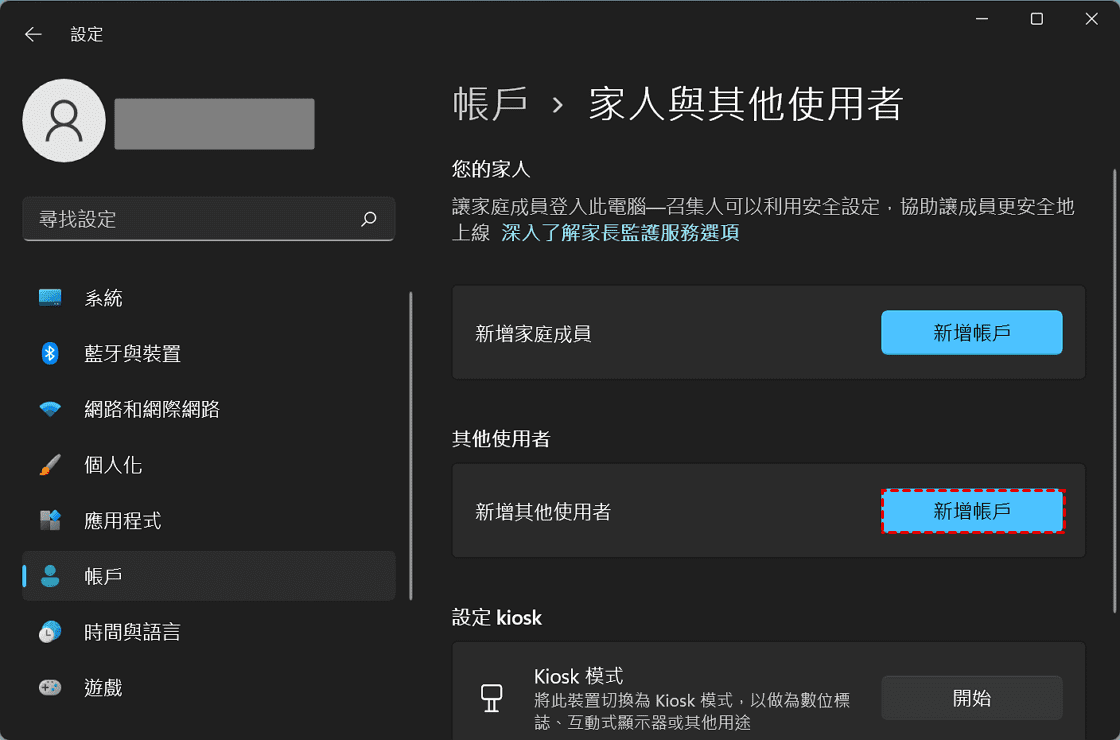Click the clock globe icon for 時間與語言
Viewport: 1120px width, 740px height.
[50, 632]
